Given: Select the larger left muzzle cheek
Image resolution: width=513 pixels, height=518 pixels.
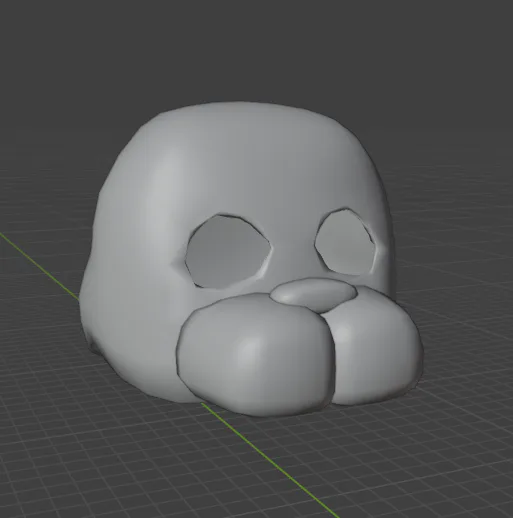Looking at the screenshot, I should [255, 355].
